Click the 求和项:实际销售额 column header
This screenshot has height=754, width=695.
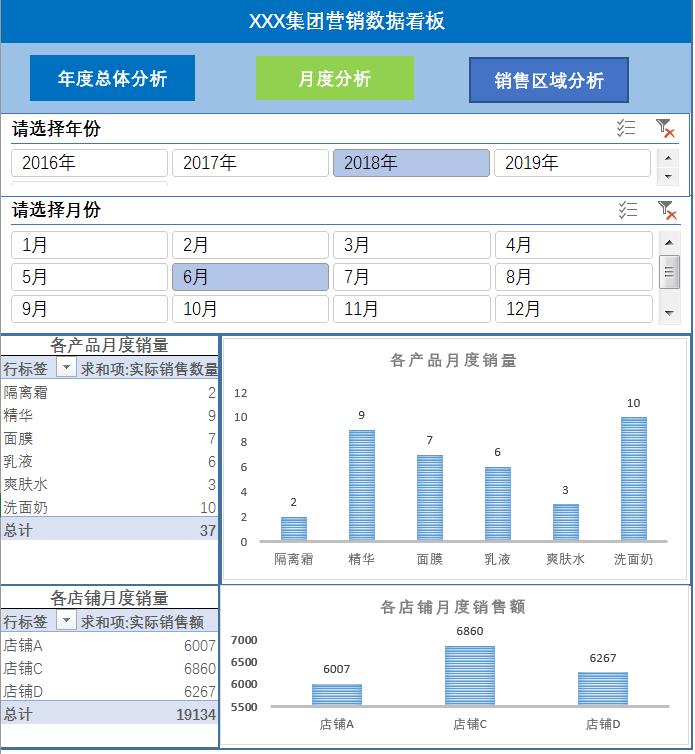tap(142, 622)
